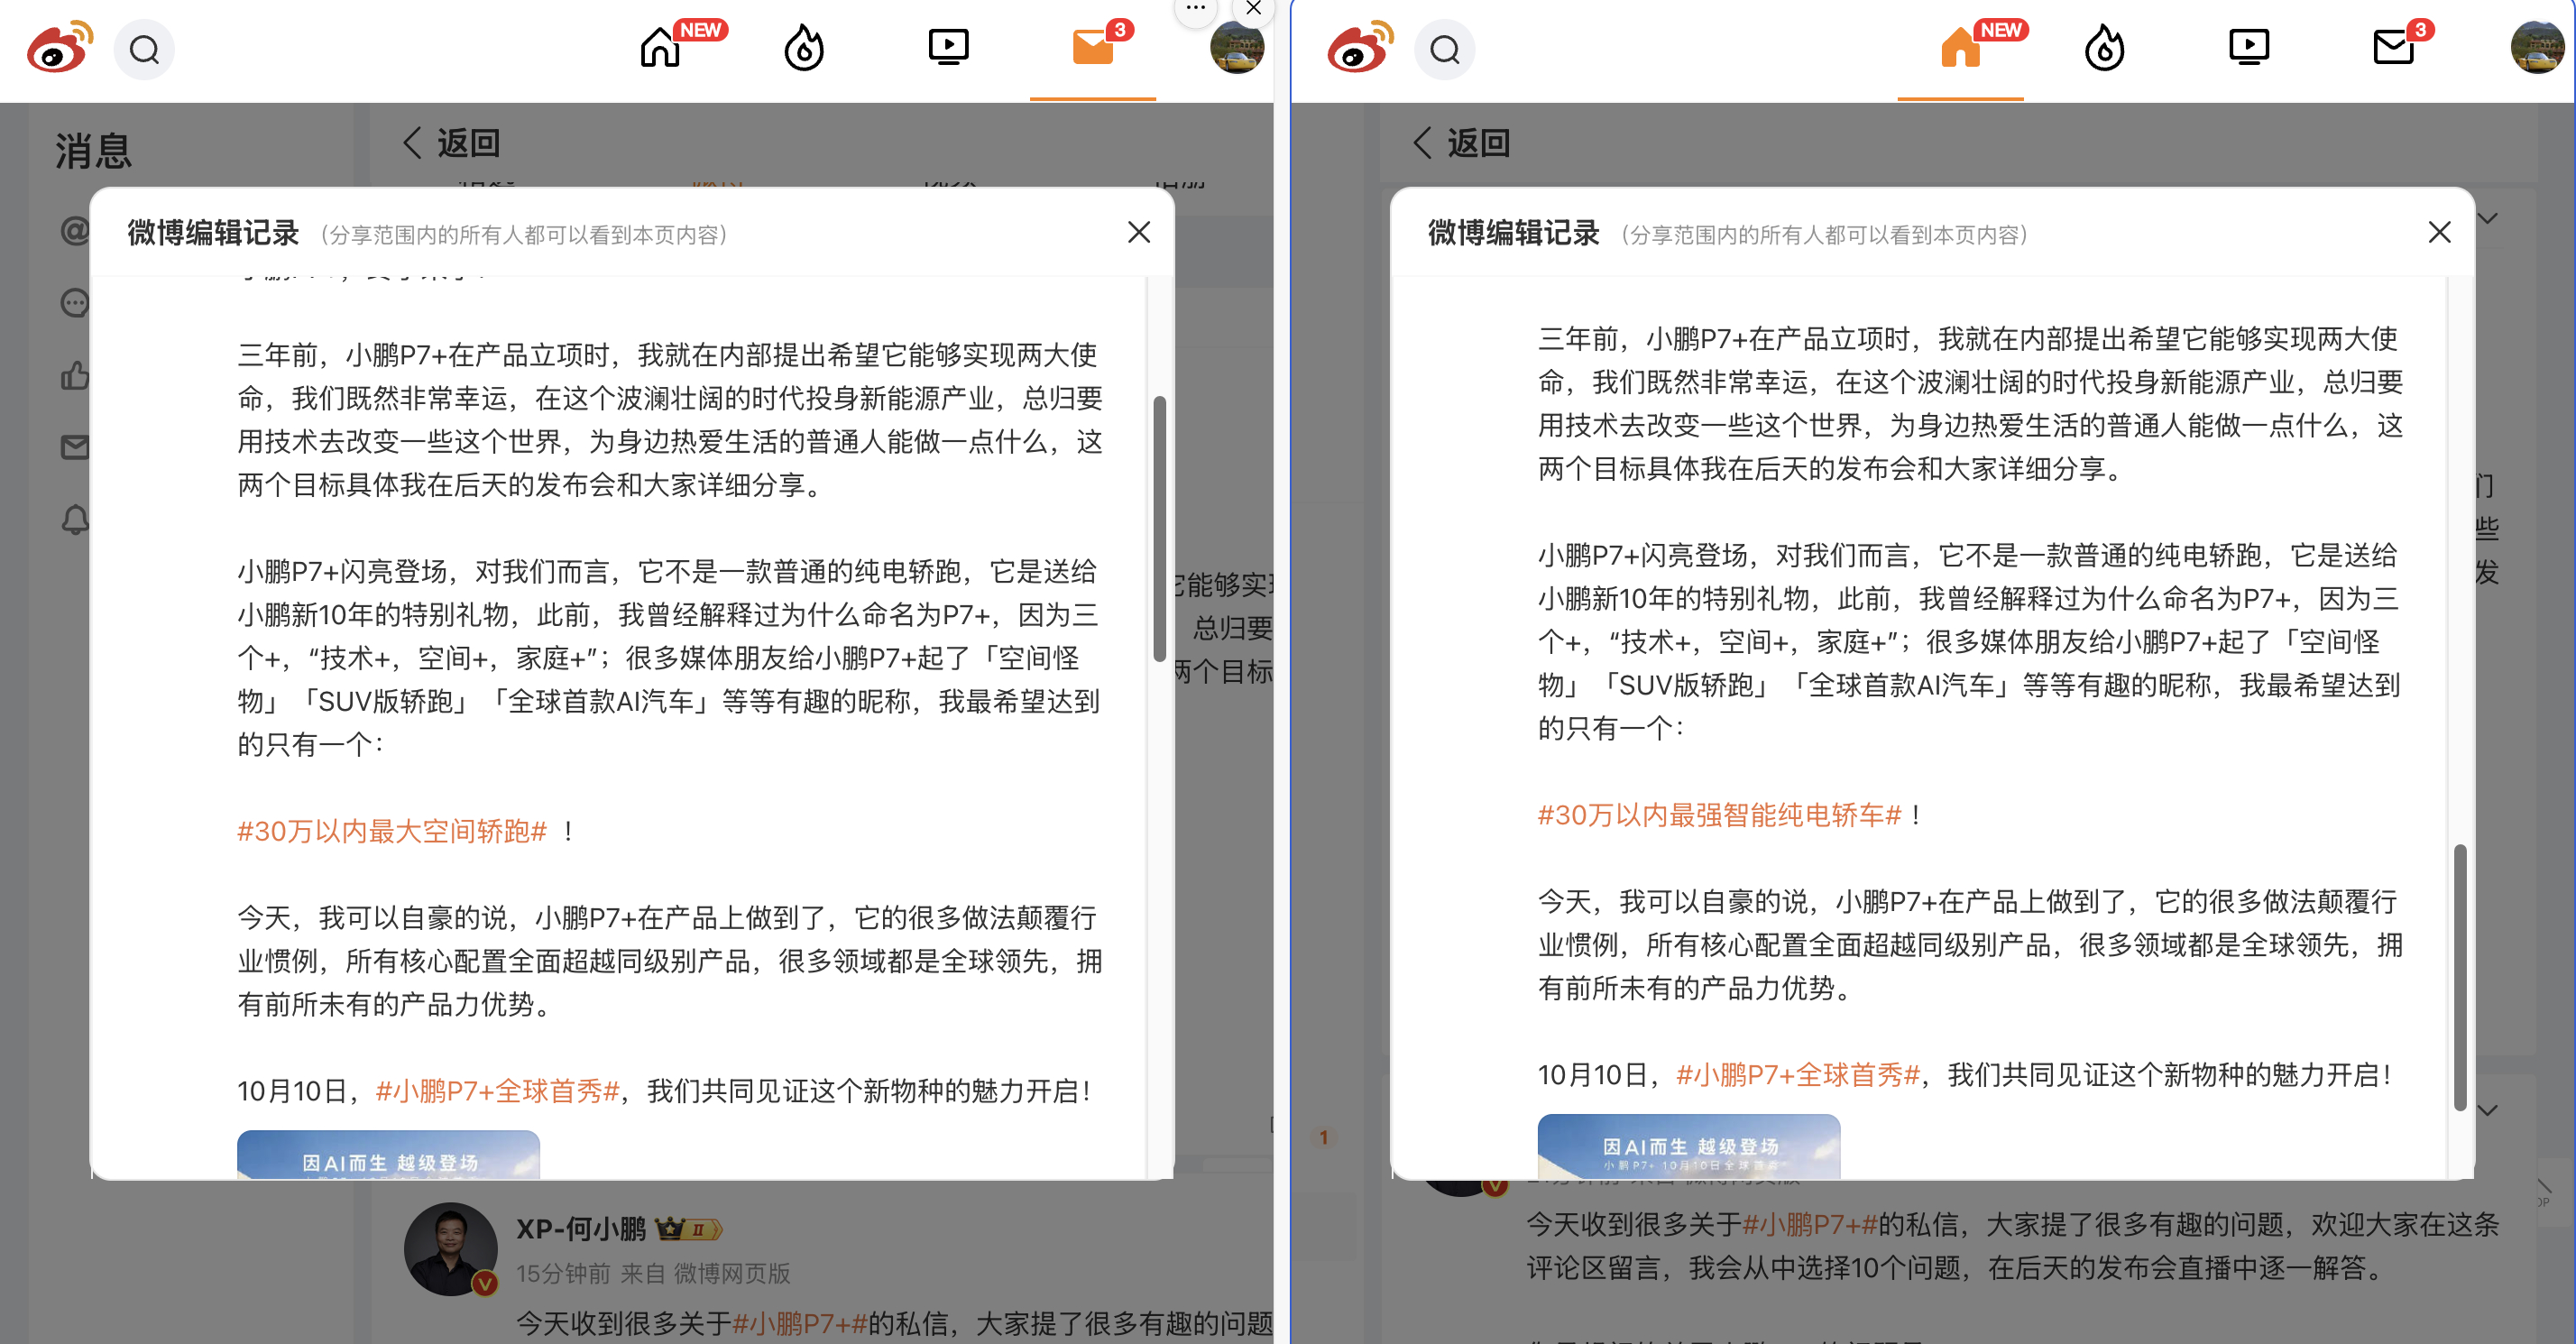Expand chevron near bottom right of right window
Image resolution: width=2576 pixels, height=1344 pixels.
[2488, 1110]
